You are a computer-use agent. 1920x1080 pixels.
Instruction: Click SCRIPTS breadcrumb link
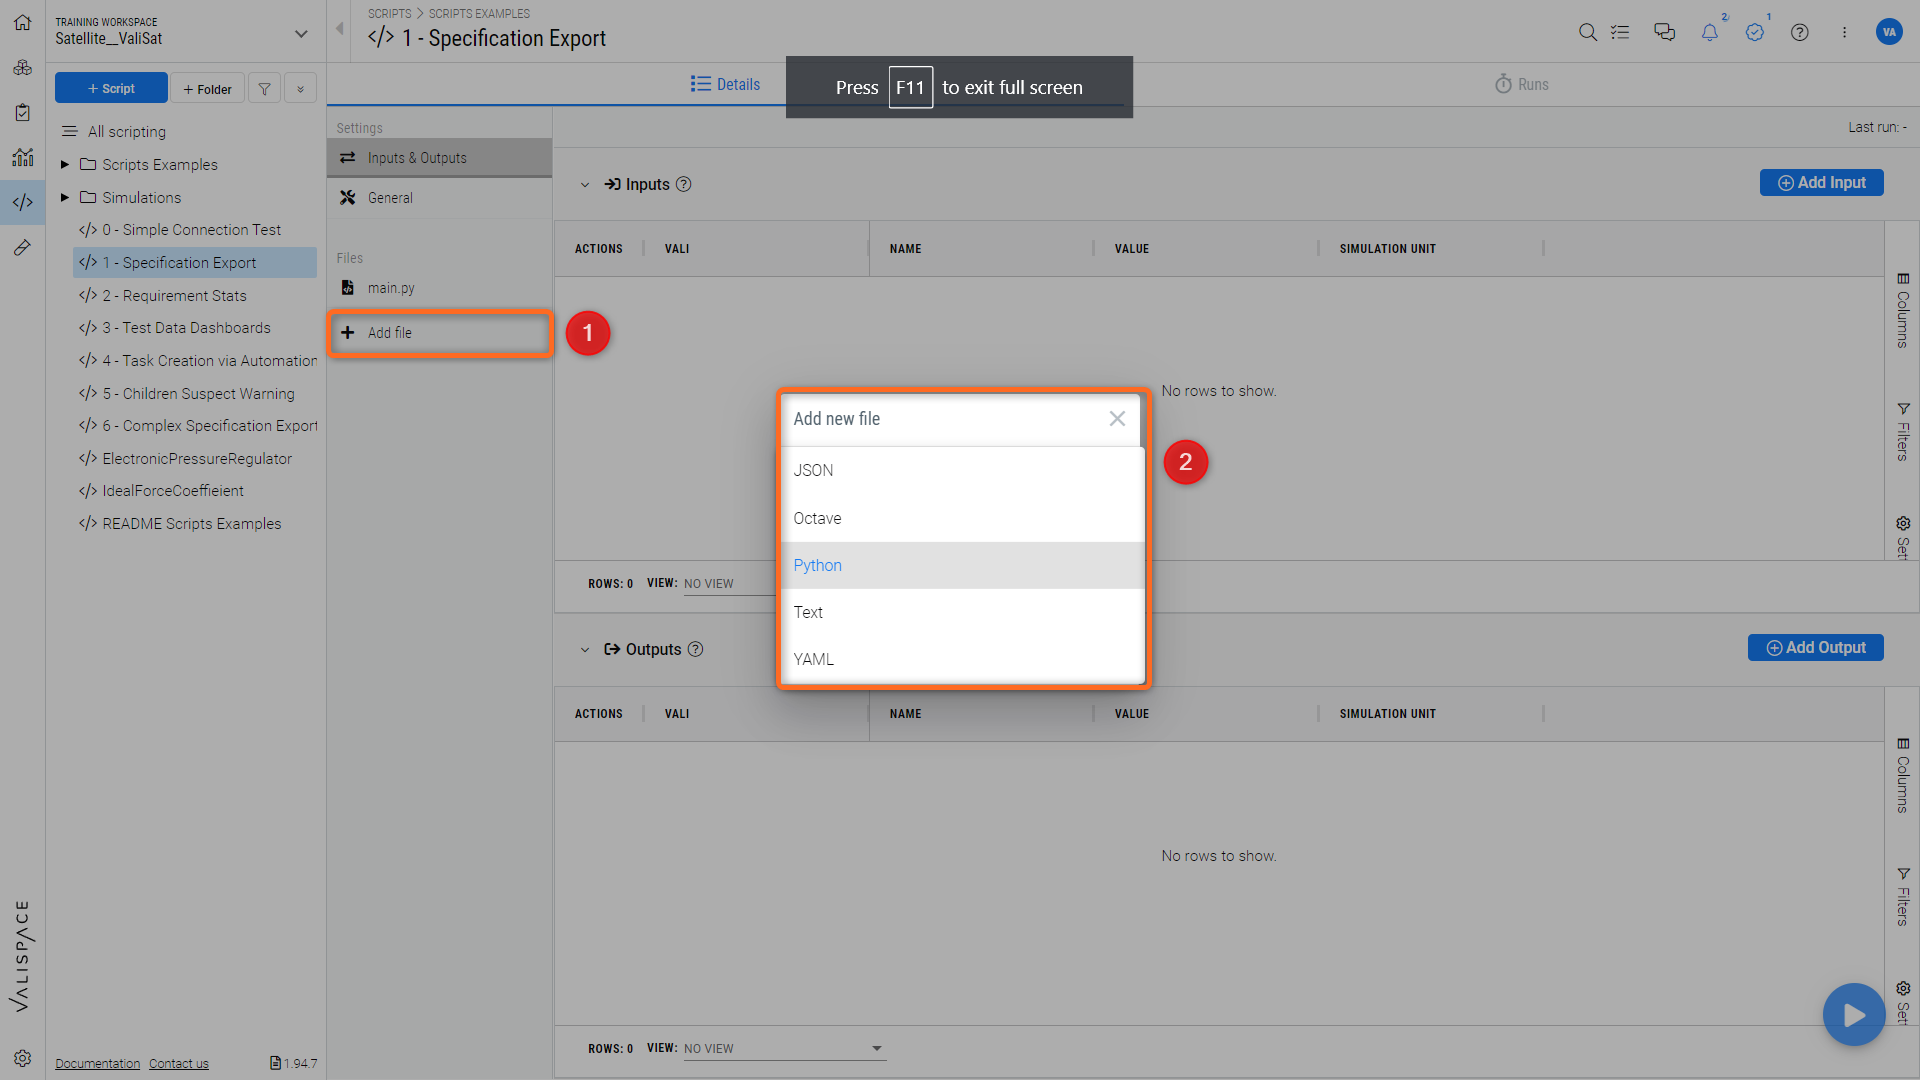point(389,13)
